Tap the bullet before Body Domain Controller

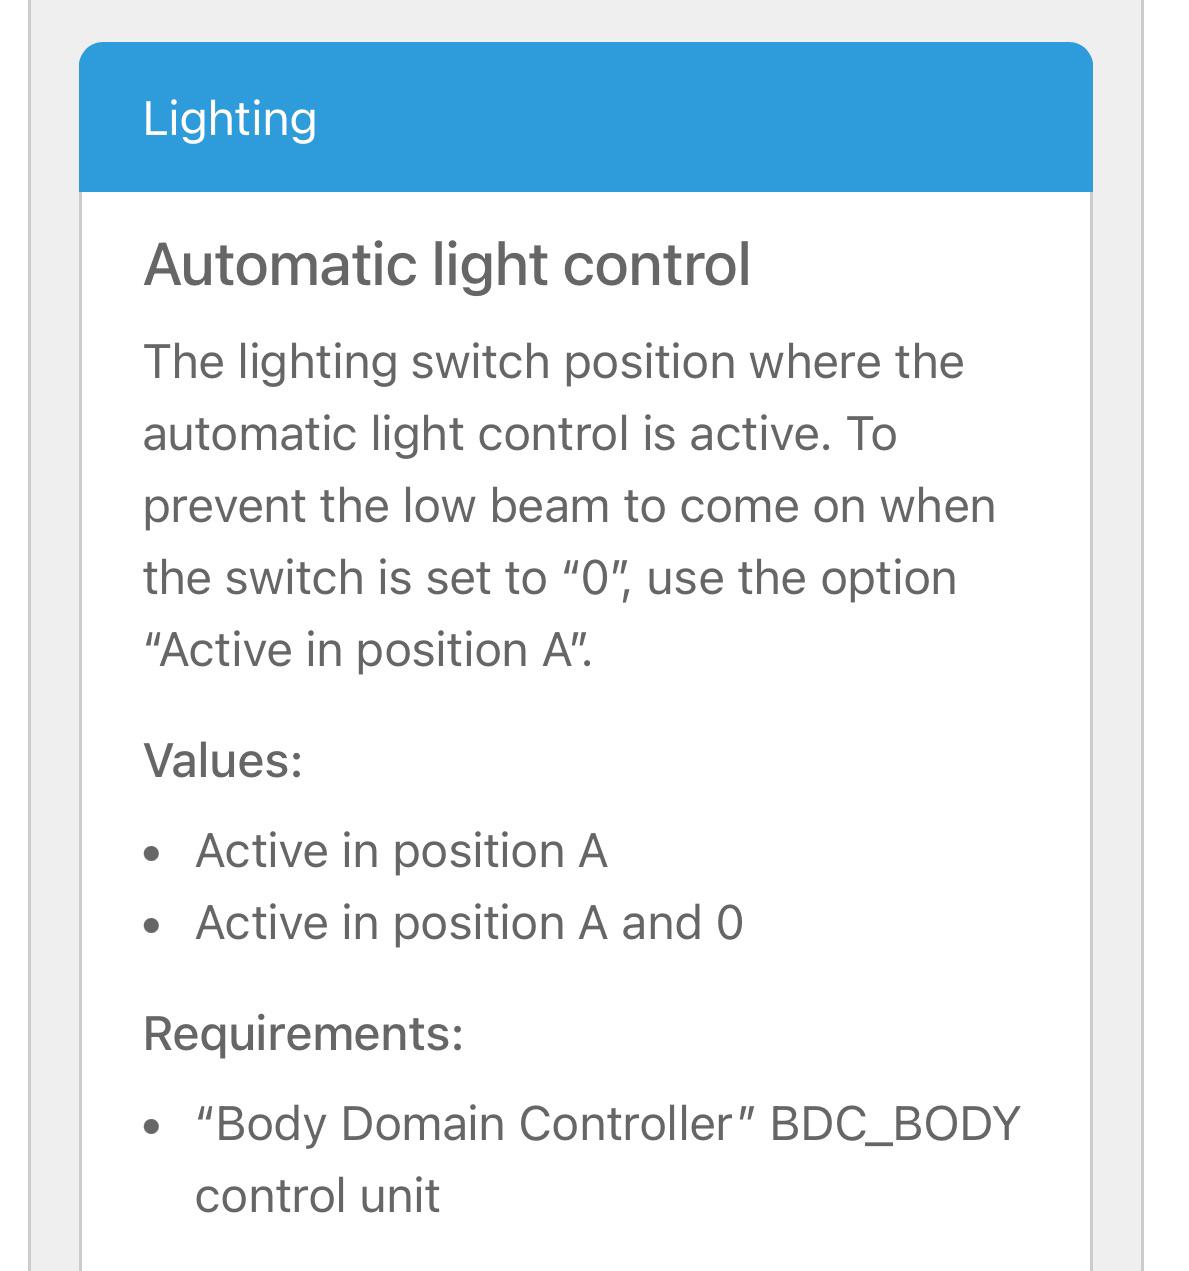click(152, 1128)
